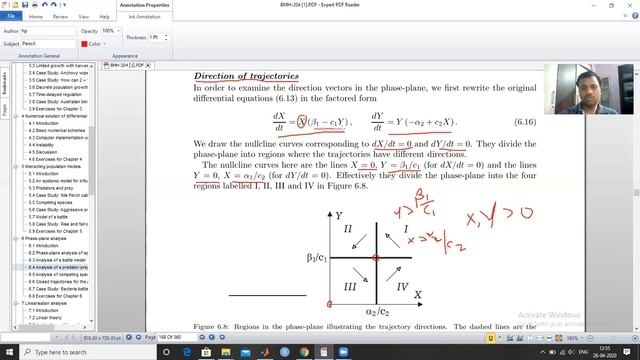Viewport: 640px width, 360px height.
Task: Open bookmark 4.4 Instability
Action: pos(41,145)
